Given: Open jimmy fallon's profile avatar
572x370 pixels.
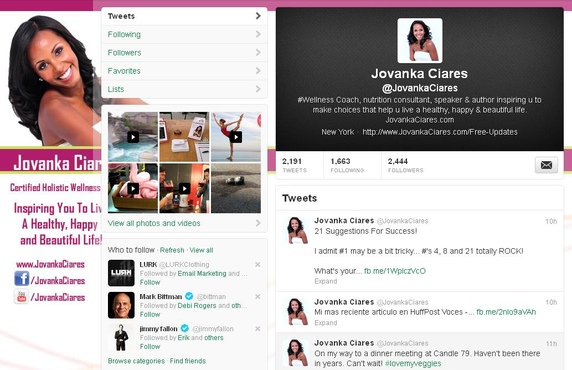Looking at the screenshot, I should click(x=121, y=337).
